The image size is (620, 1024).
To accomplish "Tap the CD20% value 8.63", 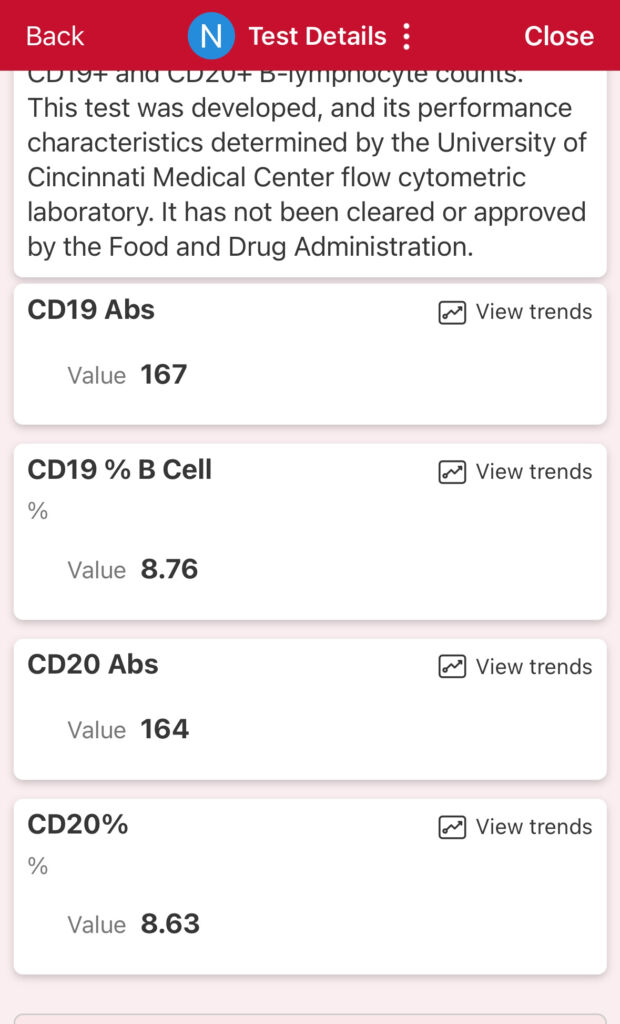I will (x=170, y=924).
